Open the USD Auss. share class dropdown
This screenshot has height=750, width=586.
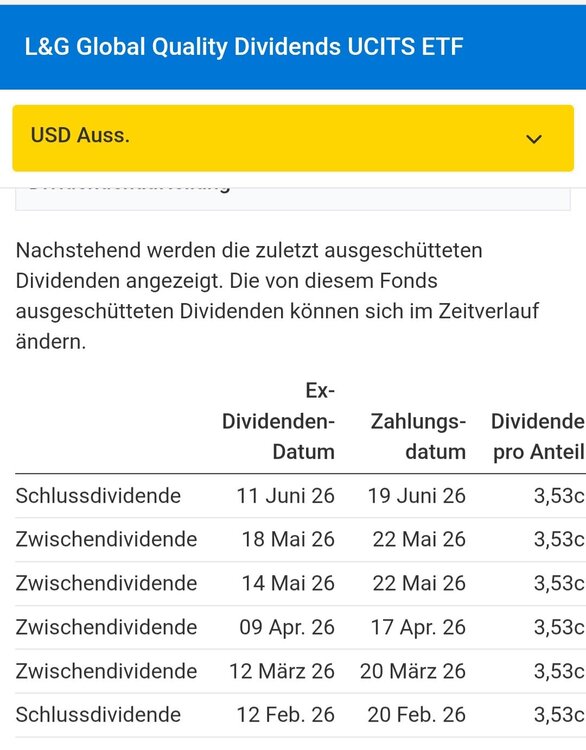[x=293, y=138]
